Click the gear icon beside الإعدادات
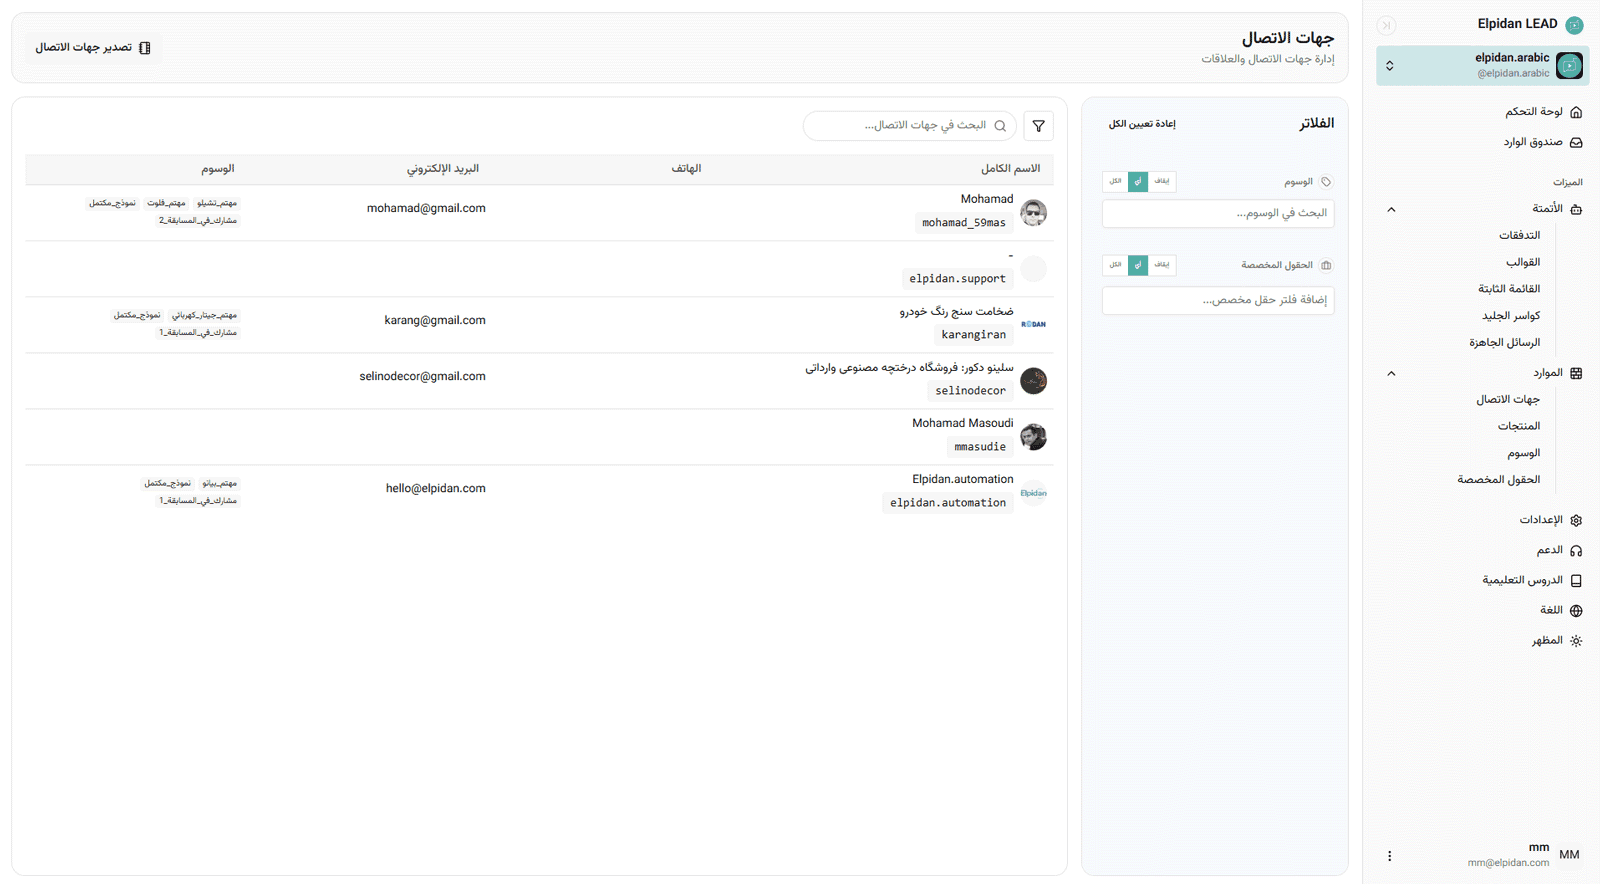Viewport: 1600px width, 884px height. 1576,520
